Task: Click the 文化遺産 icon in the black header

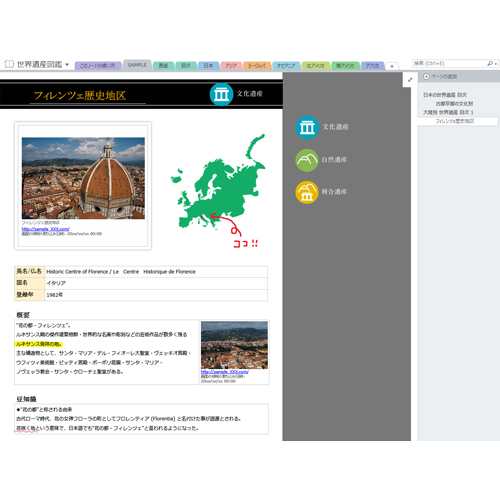Action: 221,94
